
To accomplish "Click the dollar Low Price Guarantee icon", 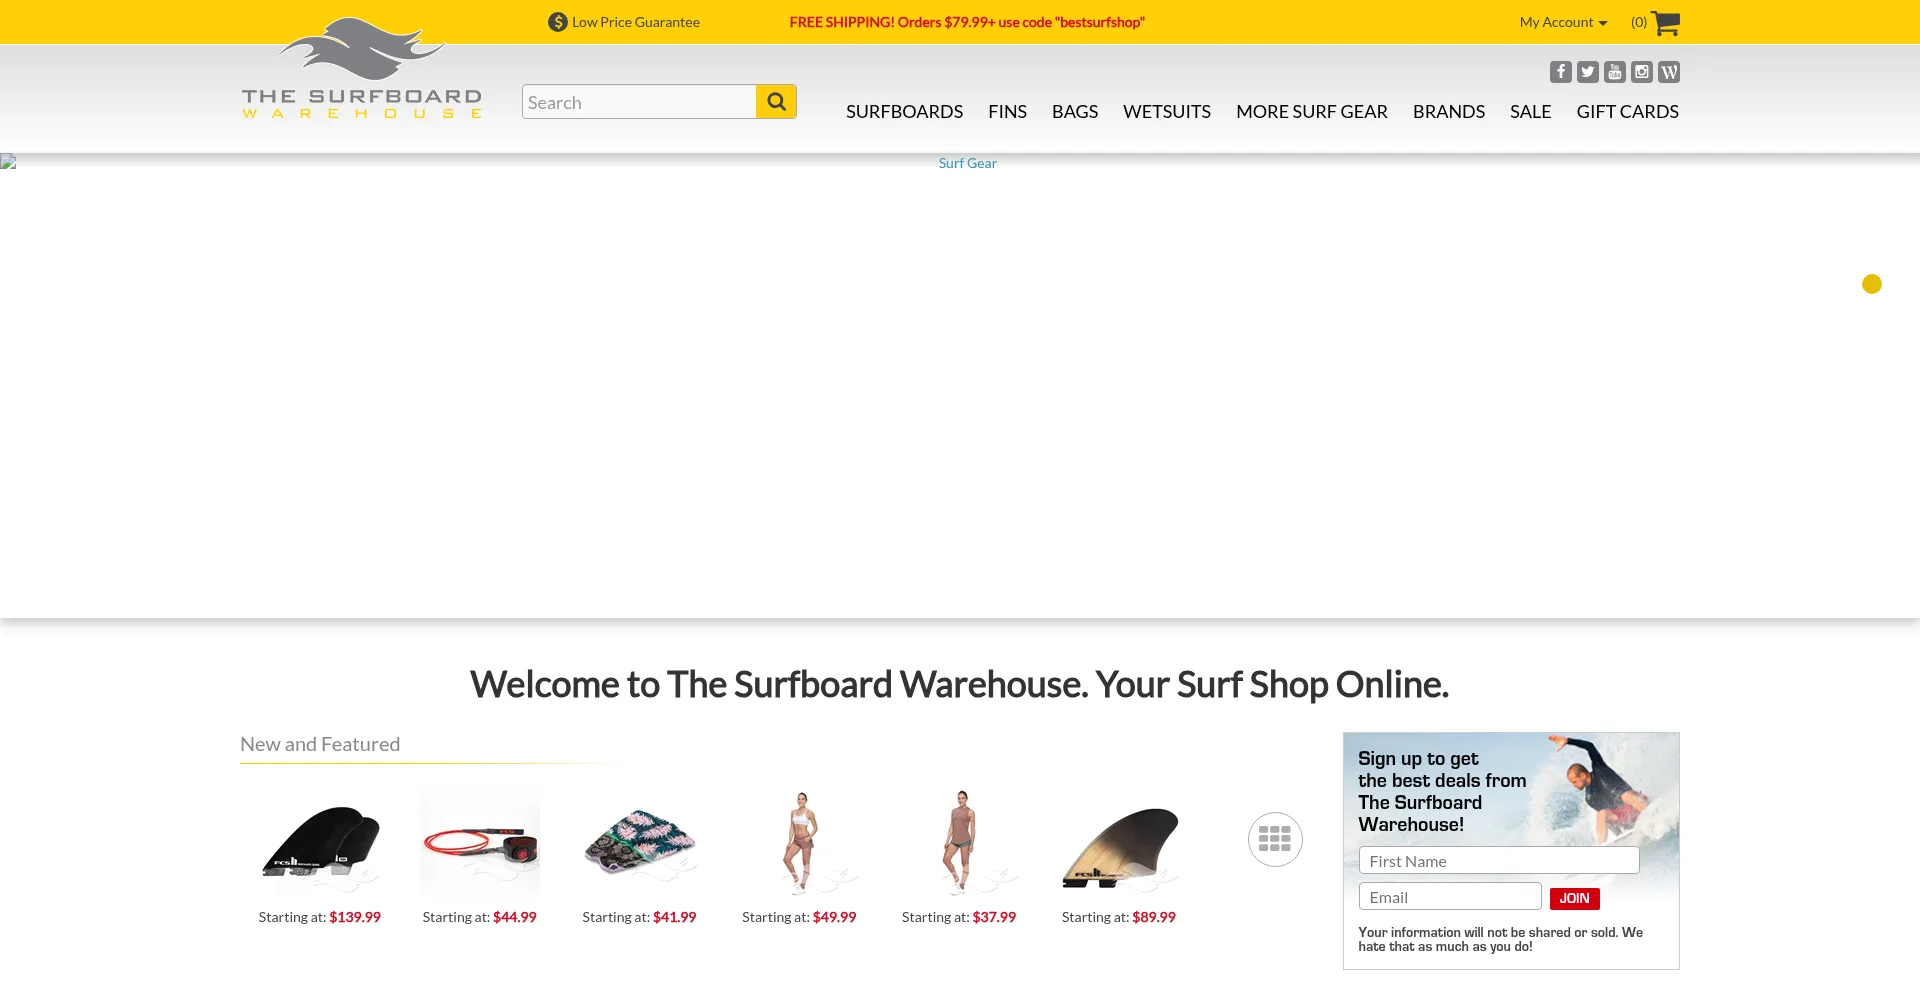I will [x=558, y=22].
